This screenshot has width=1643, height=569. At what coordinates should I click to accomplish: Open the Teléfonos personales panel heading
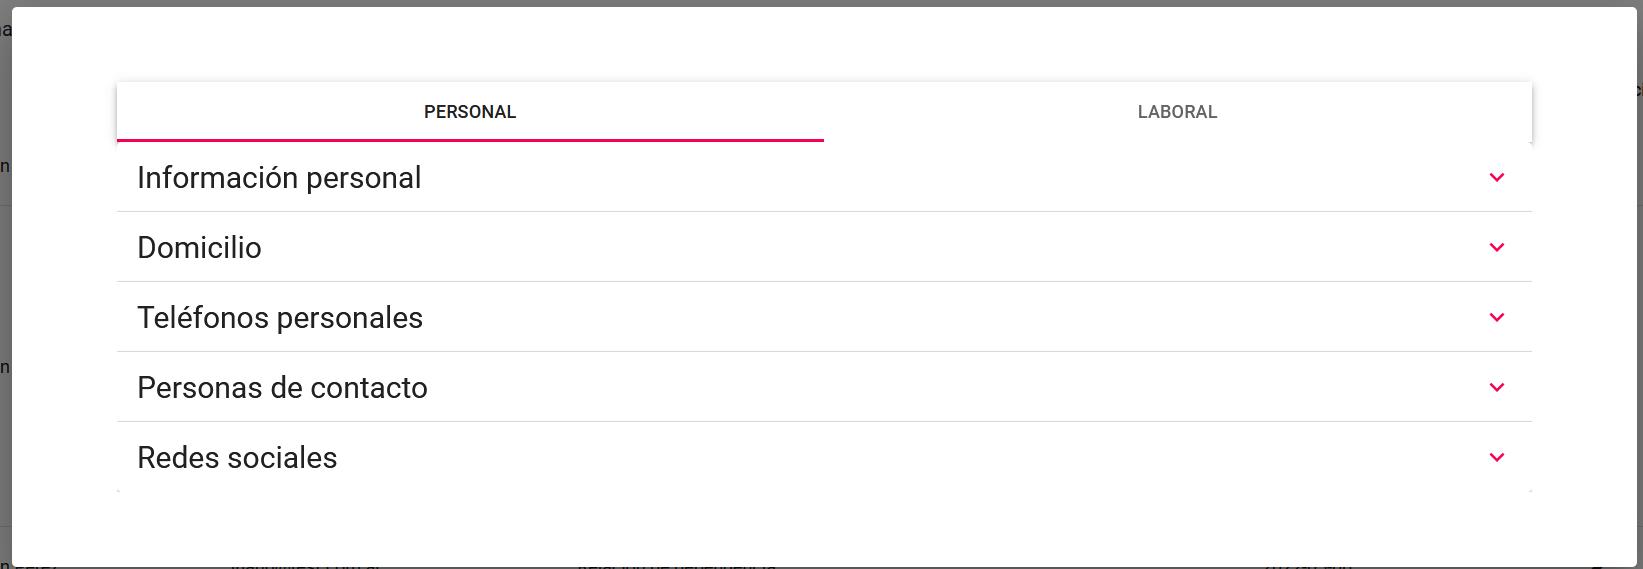pyautogui.click(x=280, y=318)
